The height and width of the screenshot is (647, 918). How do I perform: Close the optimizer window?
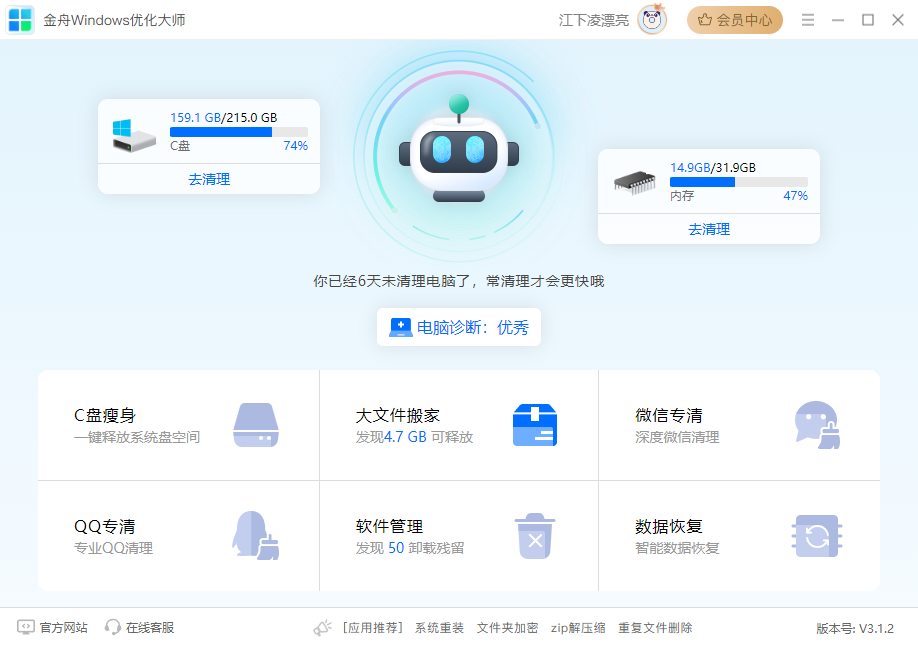(898, 20)
